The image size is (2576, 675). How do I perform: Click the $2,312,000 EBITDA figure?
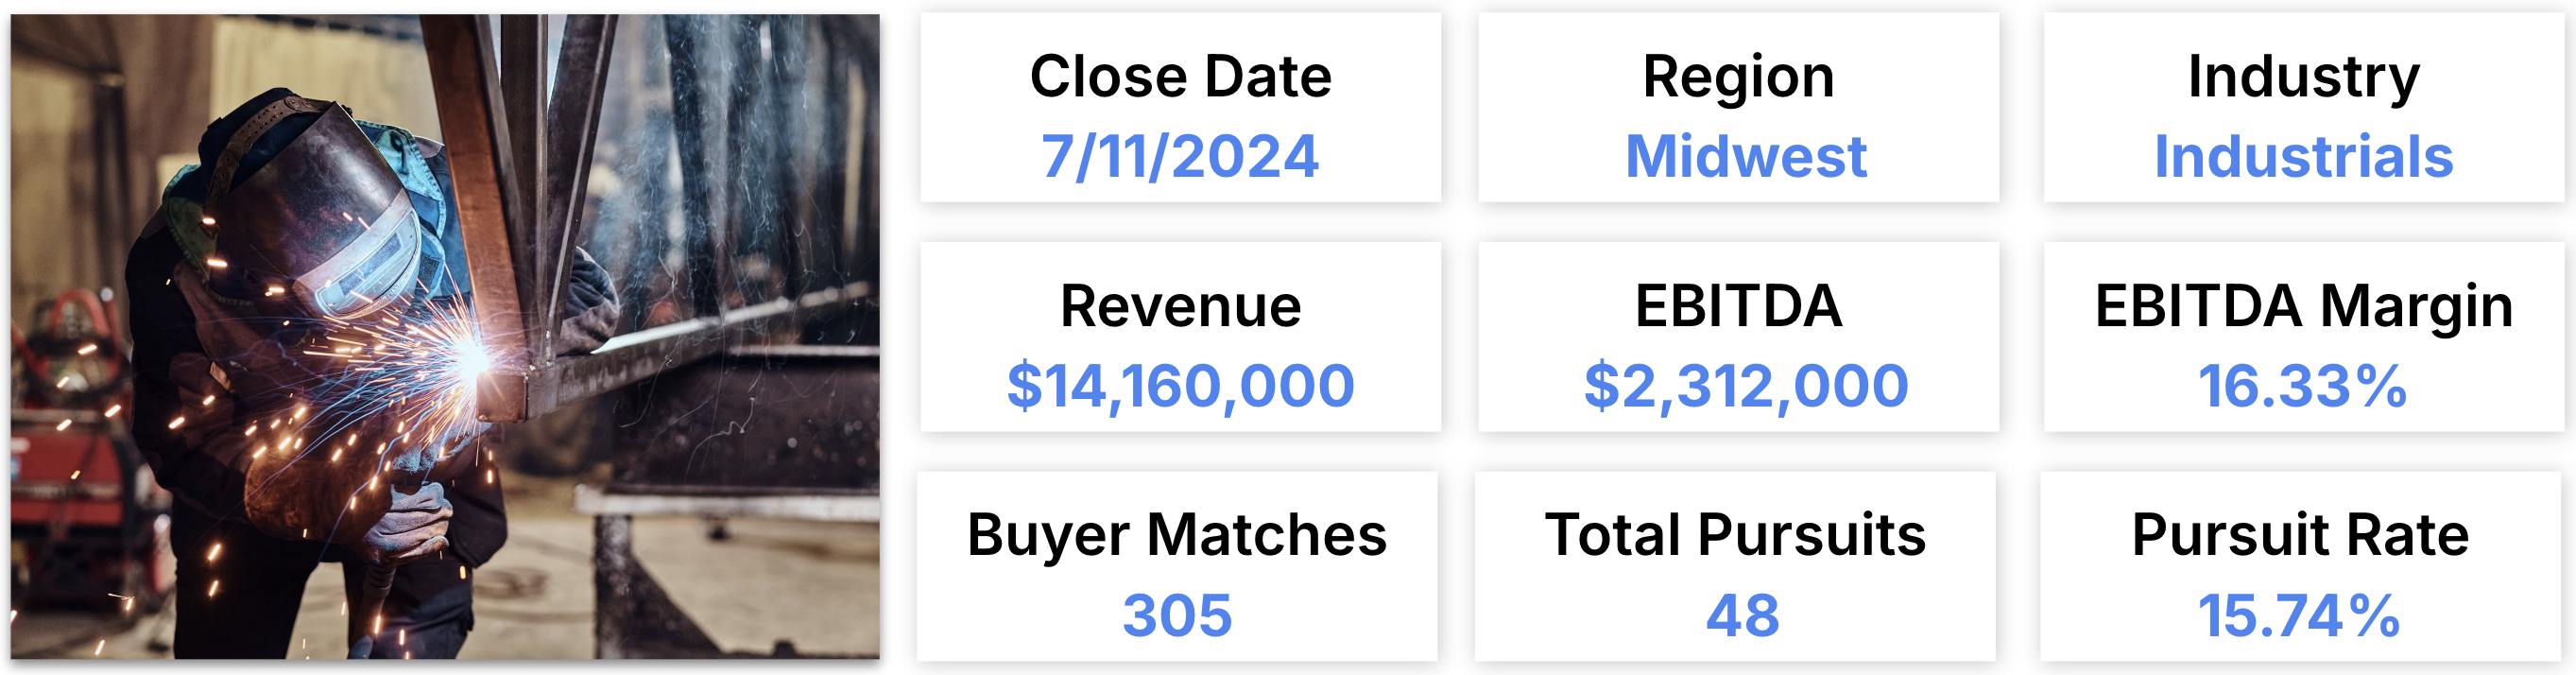tap(1746, 387)
